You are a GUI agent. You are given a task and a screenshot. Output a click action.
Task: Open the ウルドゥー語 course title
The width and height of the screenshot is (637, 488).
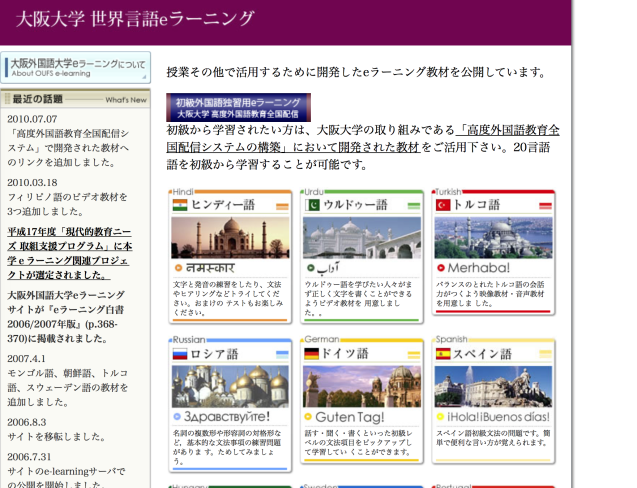click(x=355, y=205)
